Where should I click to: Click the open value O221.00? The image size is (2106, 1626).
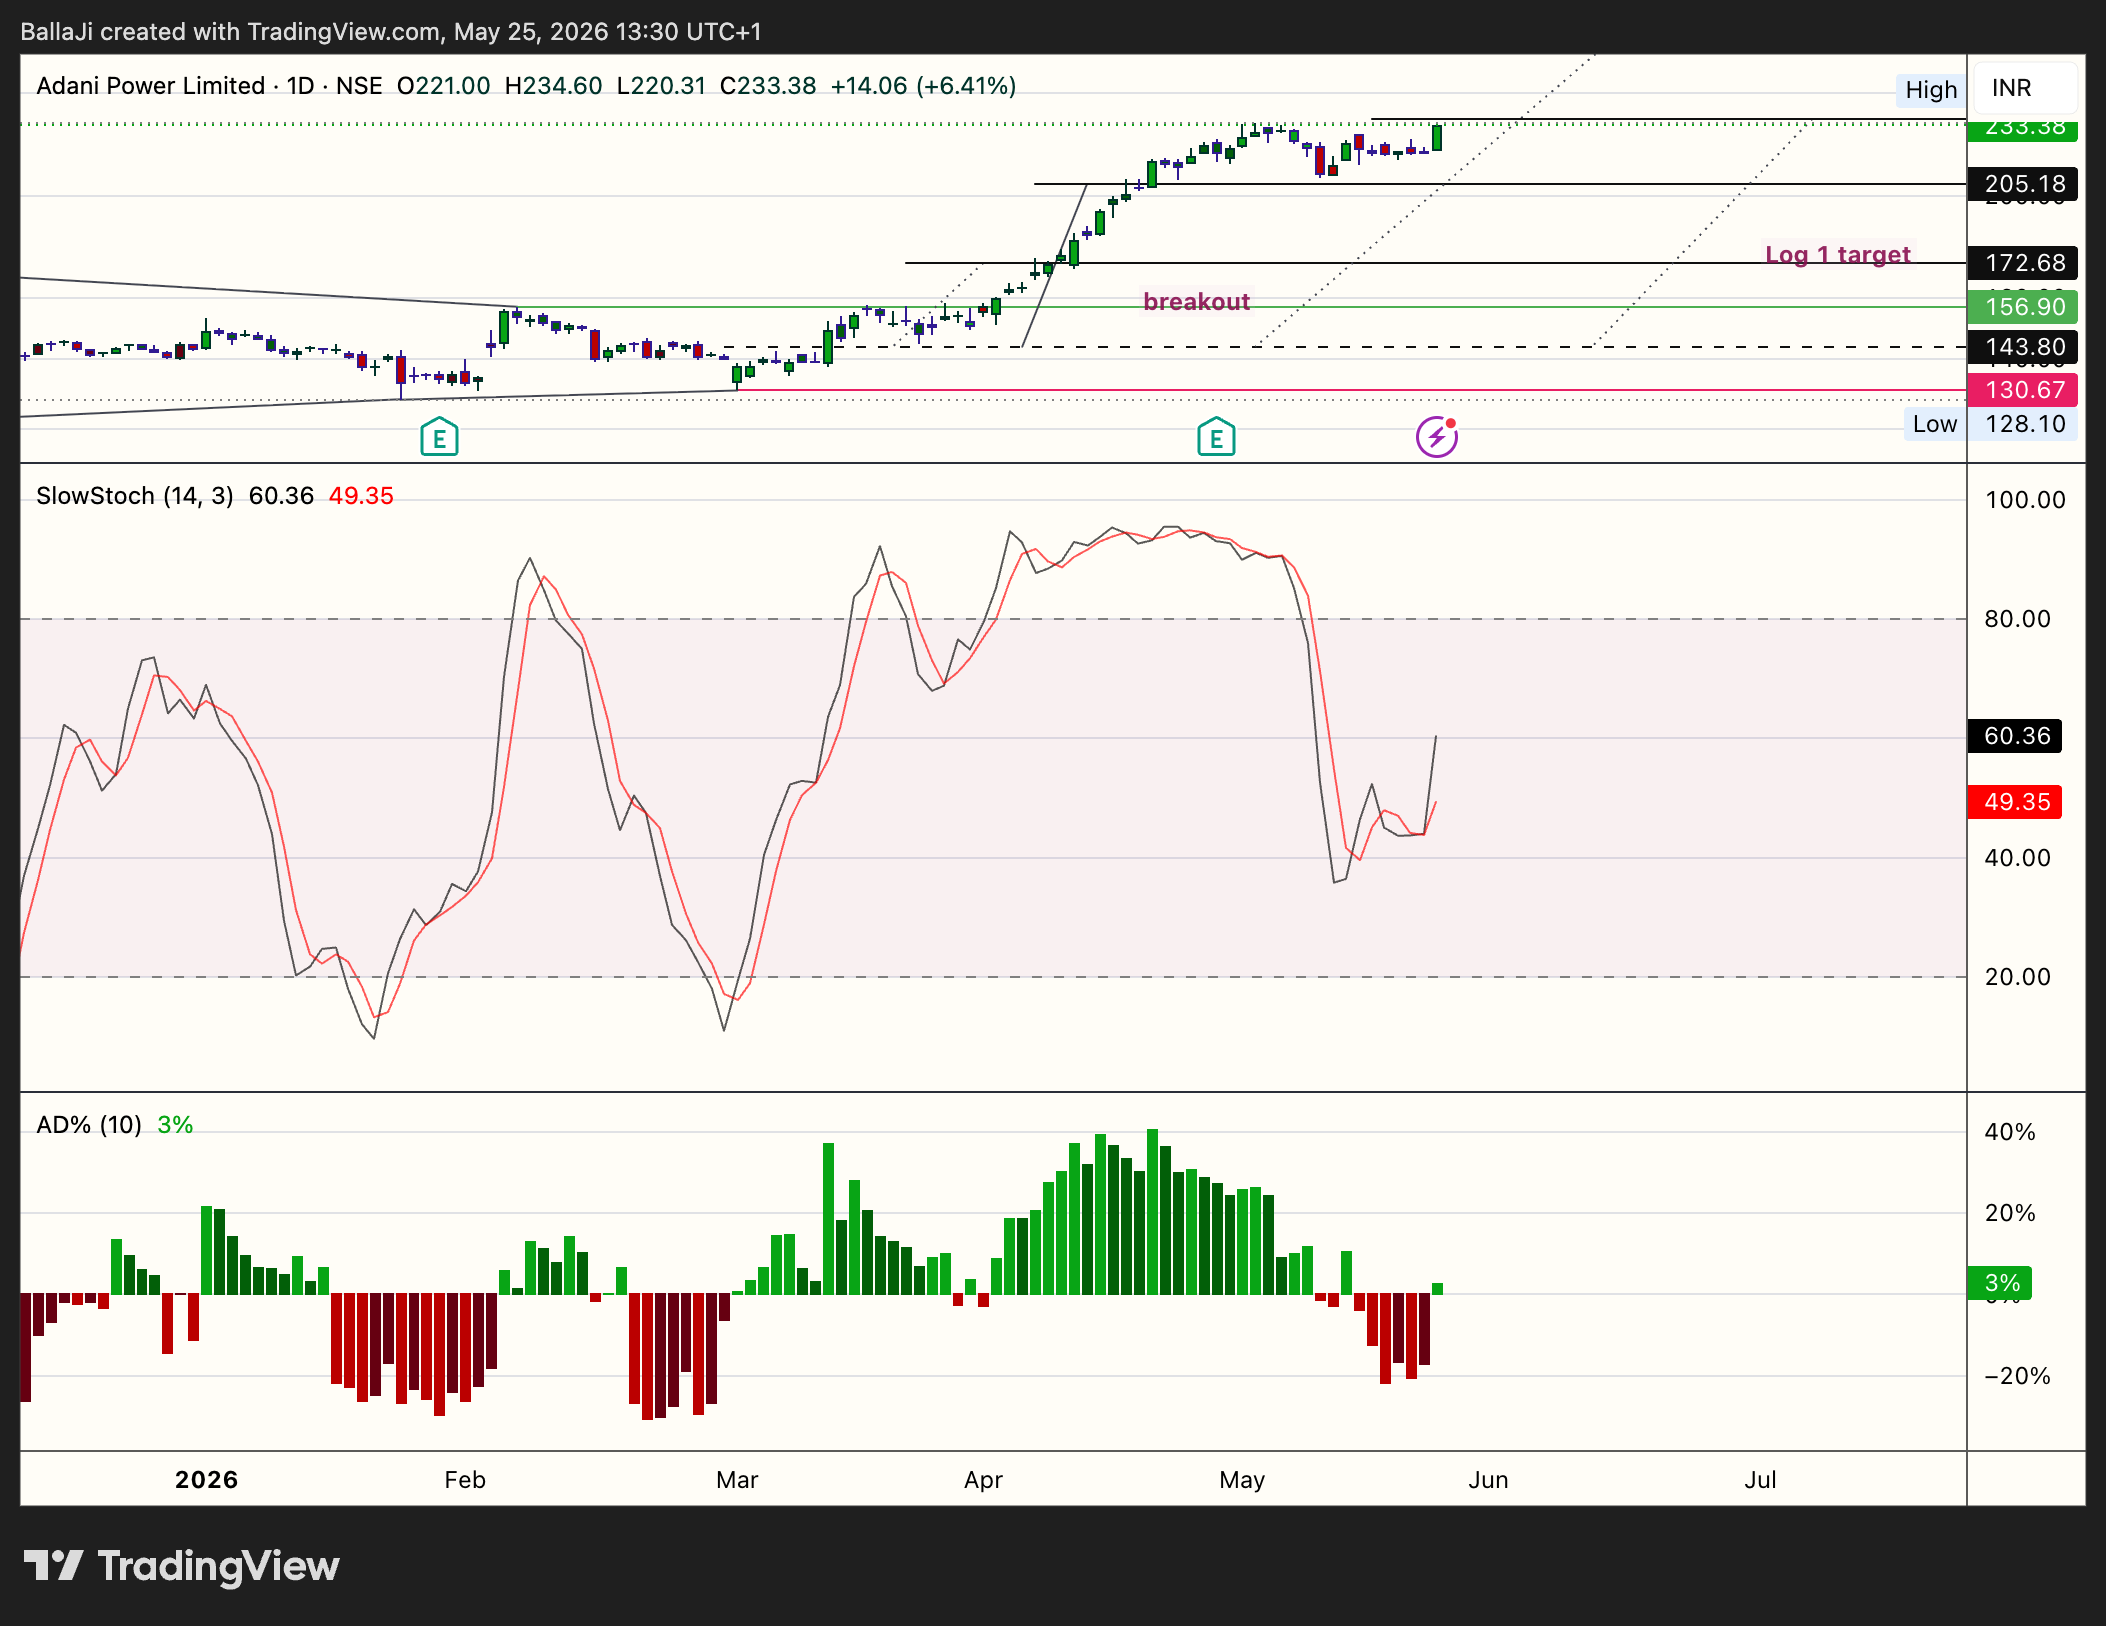click(444, 86)
